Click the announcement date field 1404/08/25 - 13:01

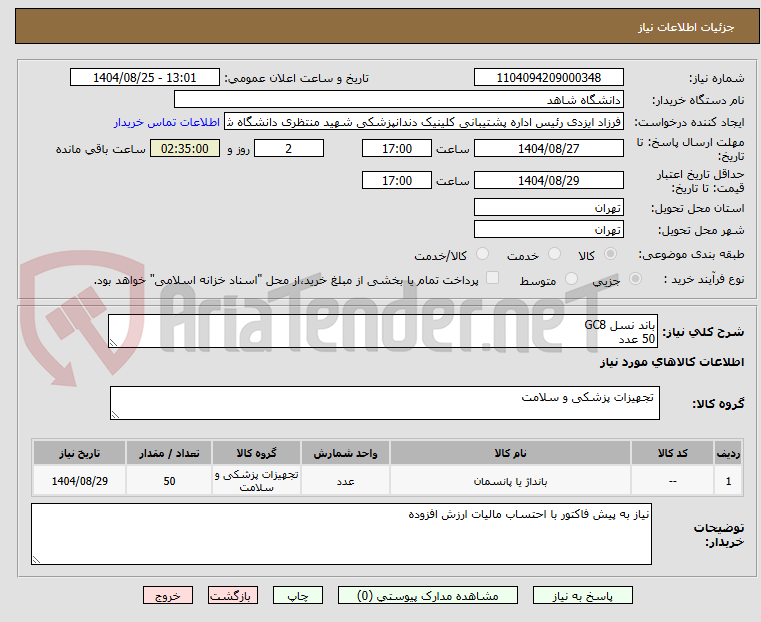145,78
